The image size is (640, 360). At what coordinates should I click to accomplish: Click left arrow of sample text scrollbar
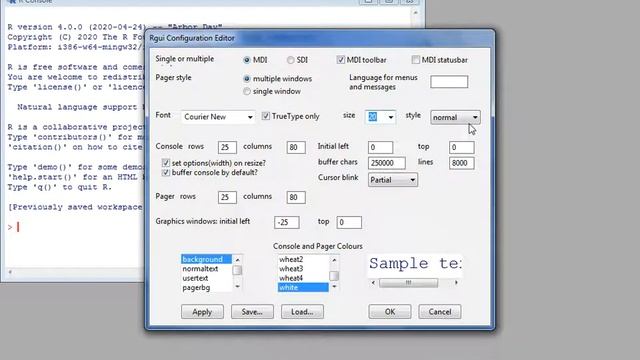373,282
